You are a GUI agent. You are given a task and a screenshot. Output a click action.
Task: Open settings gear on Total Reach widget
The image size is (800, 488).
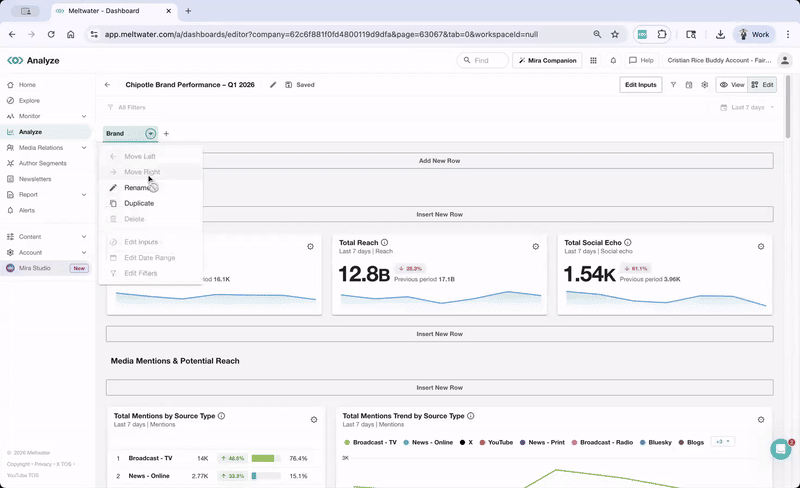coord(536,247)
